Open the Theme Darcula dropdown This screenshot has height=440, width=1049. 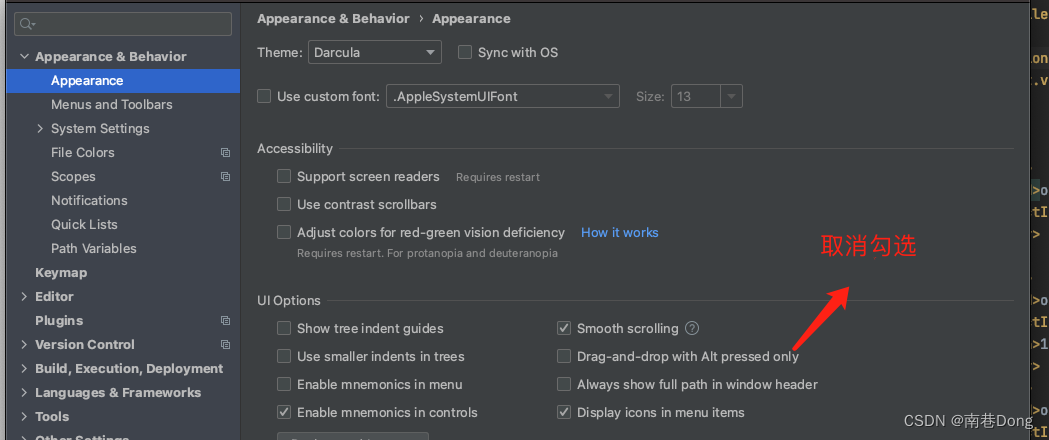click(375, 52)
